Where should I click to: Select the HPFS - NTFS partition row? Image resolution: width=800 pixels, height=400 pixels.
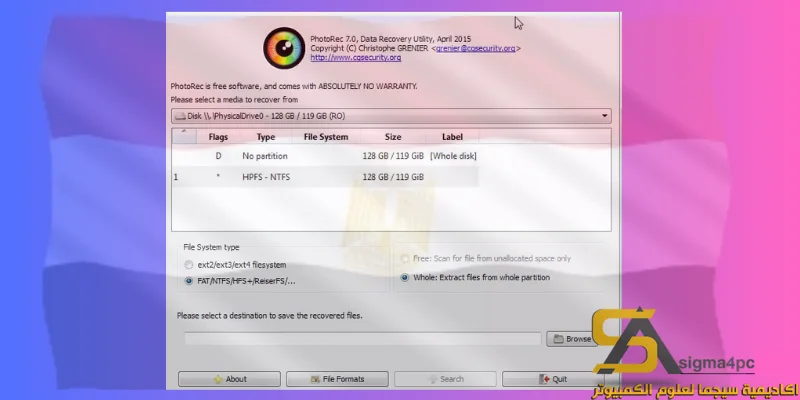click(326, 177)
